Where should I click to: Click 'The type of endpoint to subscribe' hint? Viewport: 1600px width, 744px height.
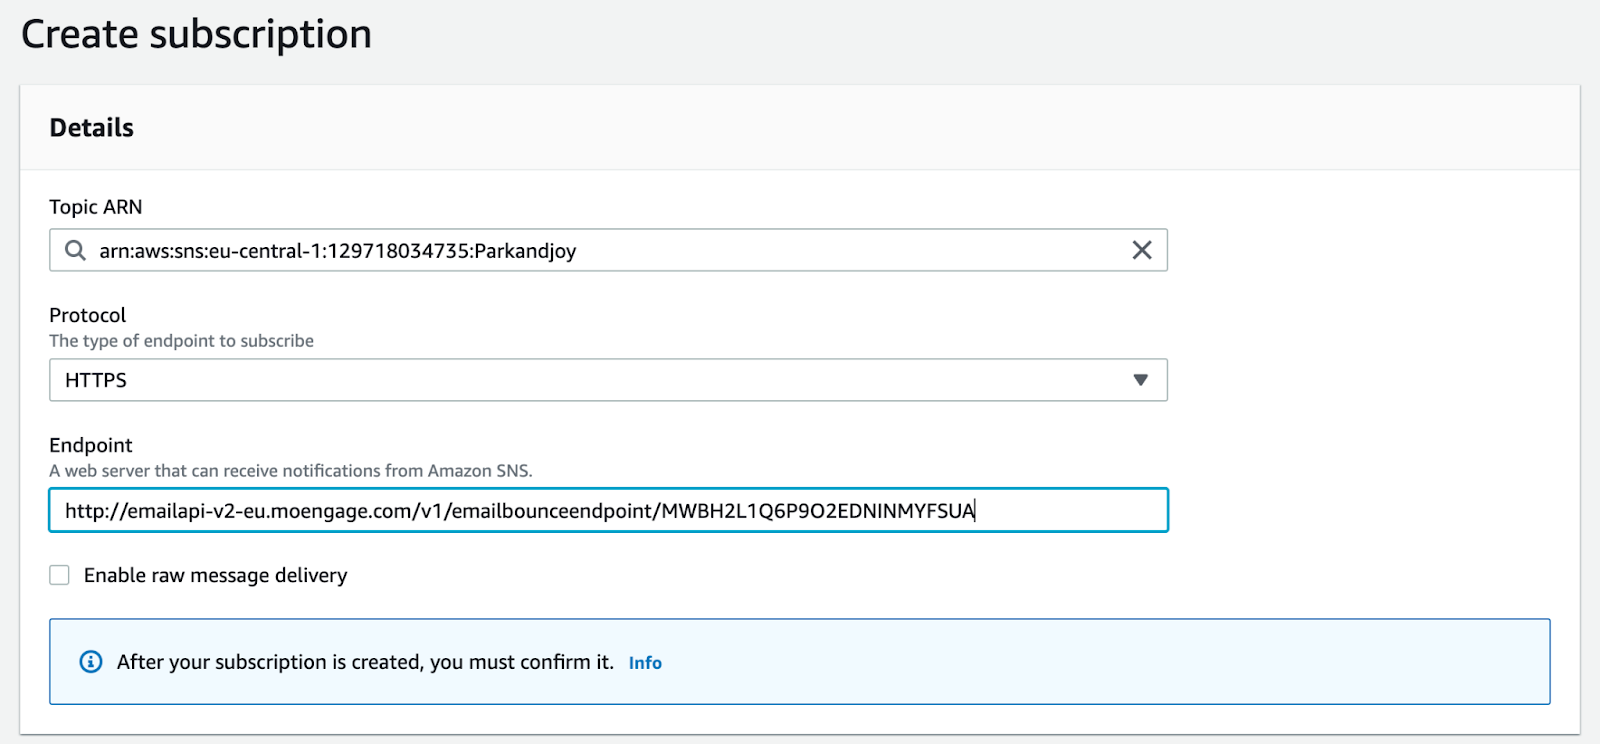181,341
